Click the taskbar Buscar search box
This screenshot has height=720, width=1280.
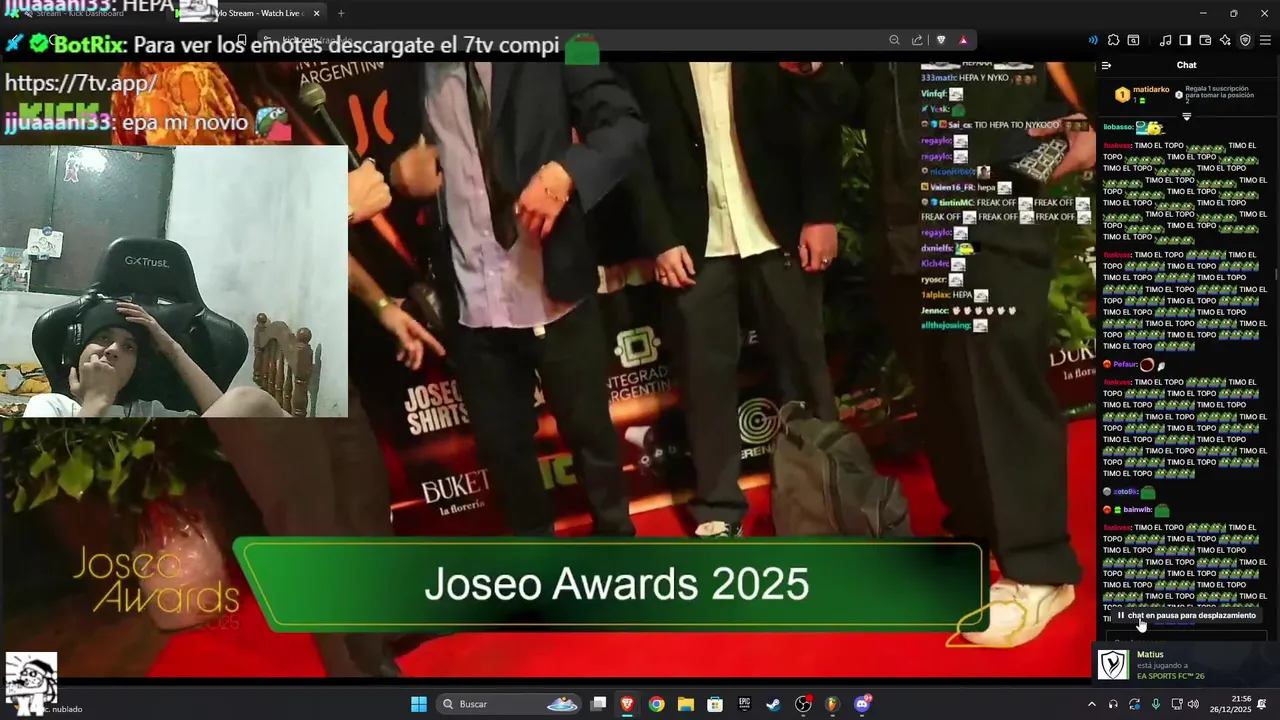pyautogui.click(x=510, y=704)
